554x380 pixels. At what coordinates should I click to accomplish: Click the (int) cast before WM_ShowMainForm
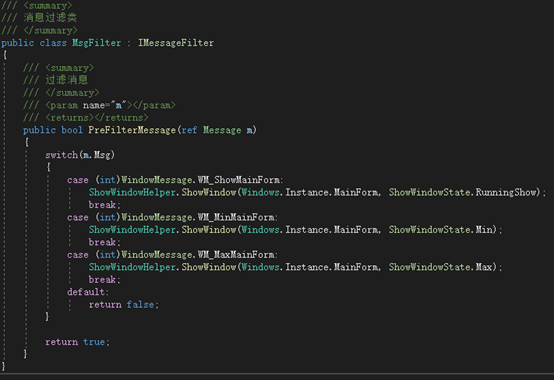[x=108, y=180]
